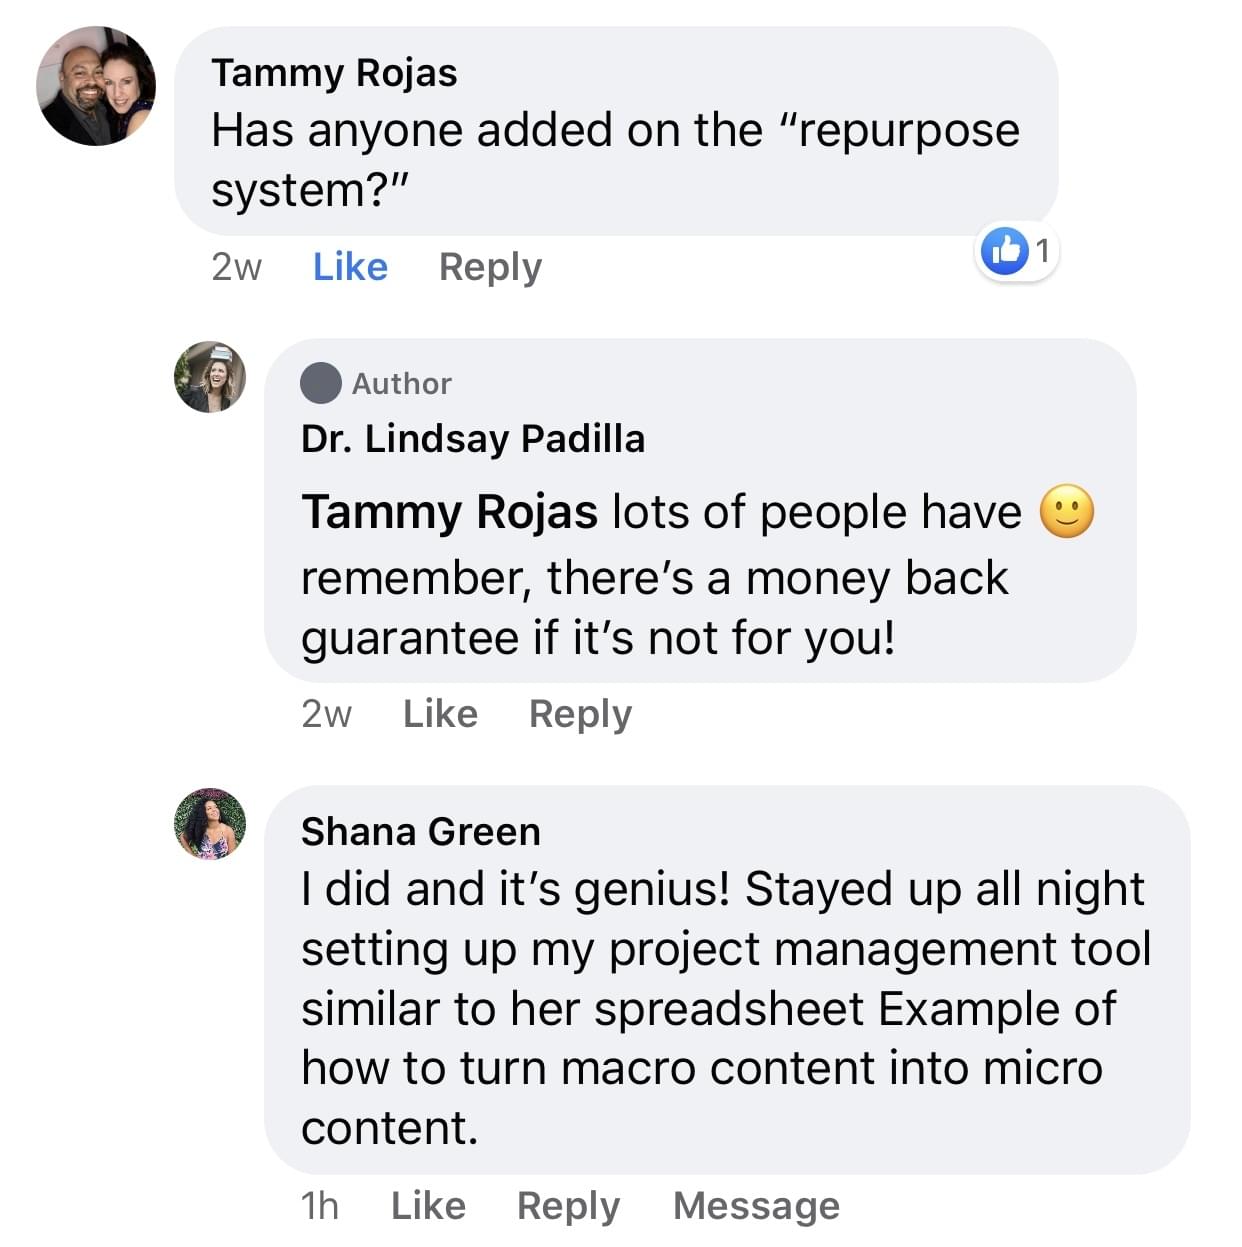1242x1247 pixels.
Task: Open Shana Green name link
Action: click(x=421, y=832)
